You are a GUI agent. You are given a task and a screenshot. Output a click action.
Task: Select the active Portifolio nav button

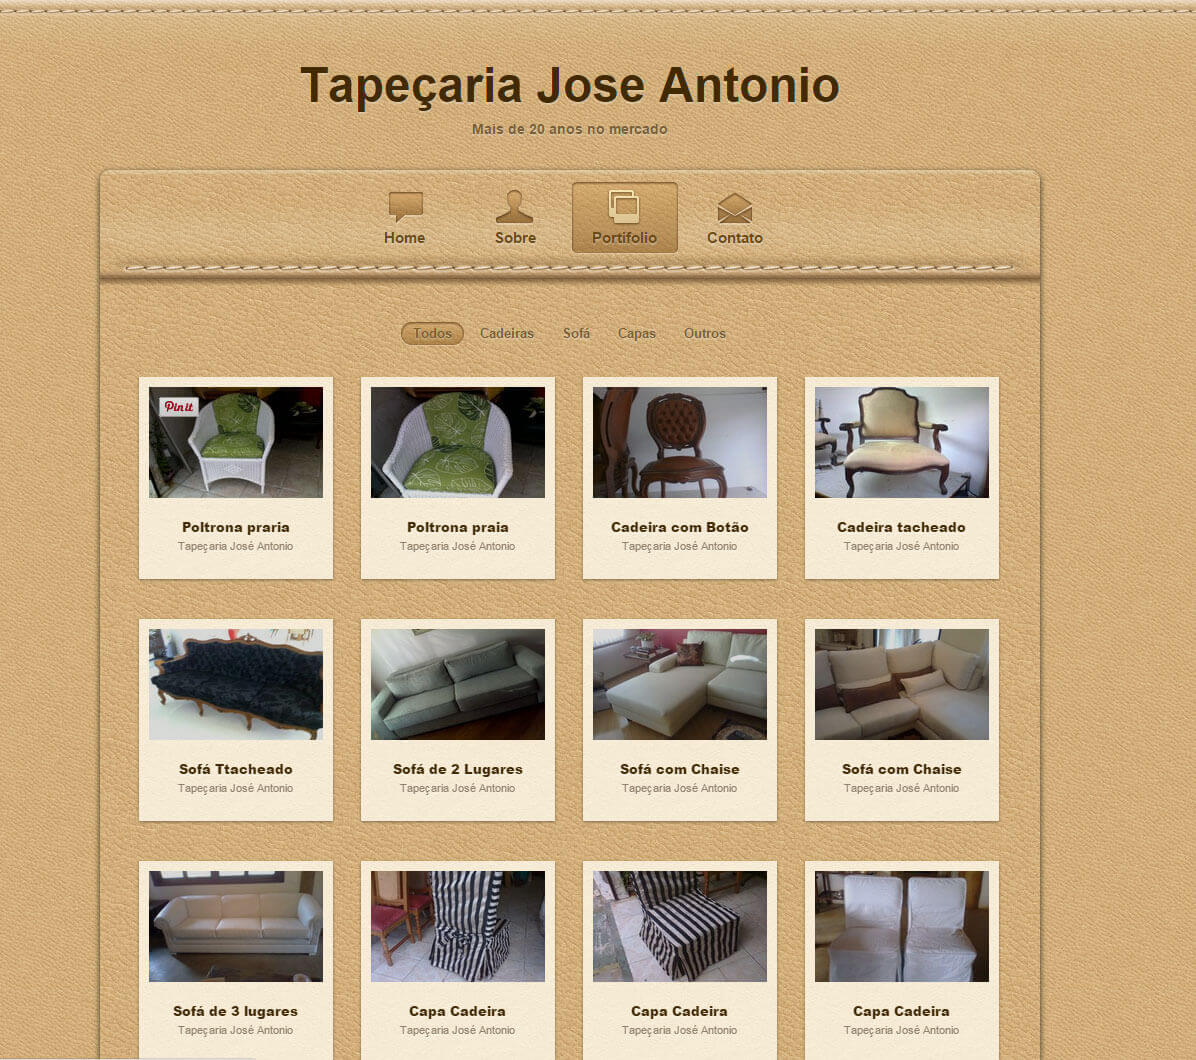(625, 217)
